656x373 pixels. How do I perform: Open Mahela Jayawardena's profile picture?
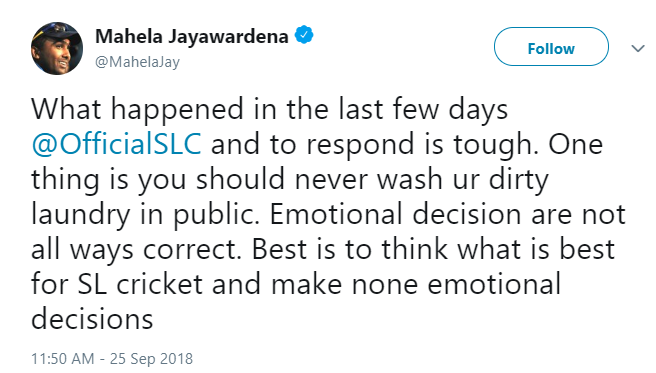coord(57,49)
